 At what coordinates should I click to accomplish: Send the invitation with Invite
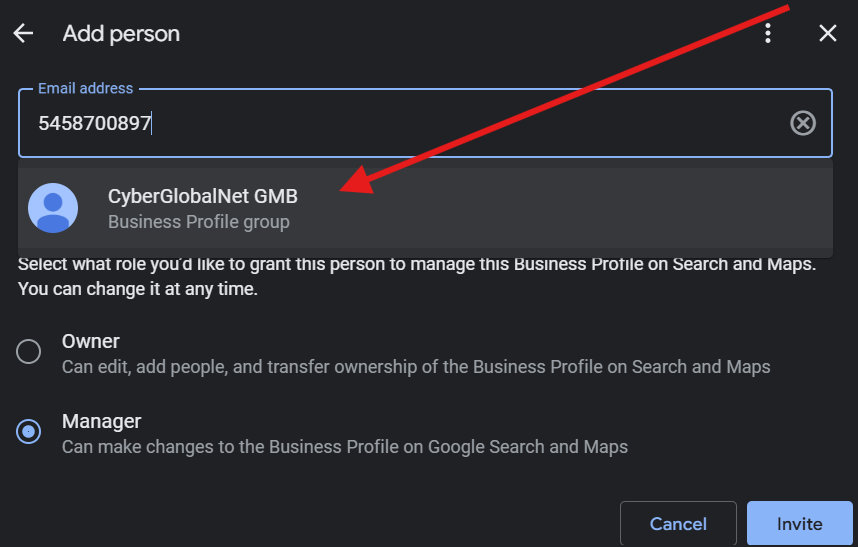(x=799, y=524)
